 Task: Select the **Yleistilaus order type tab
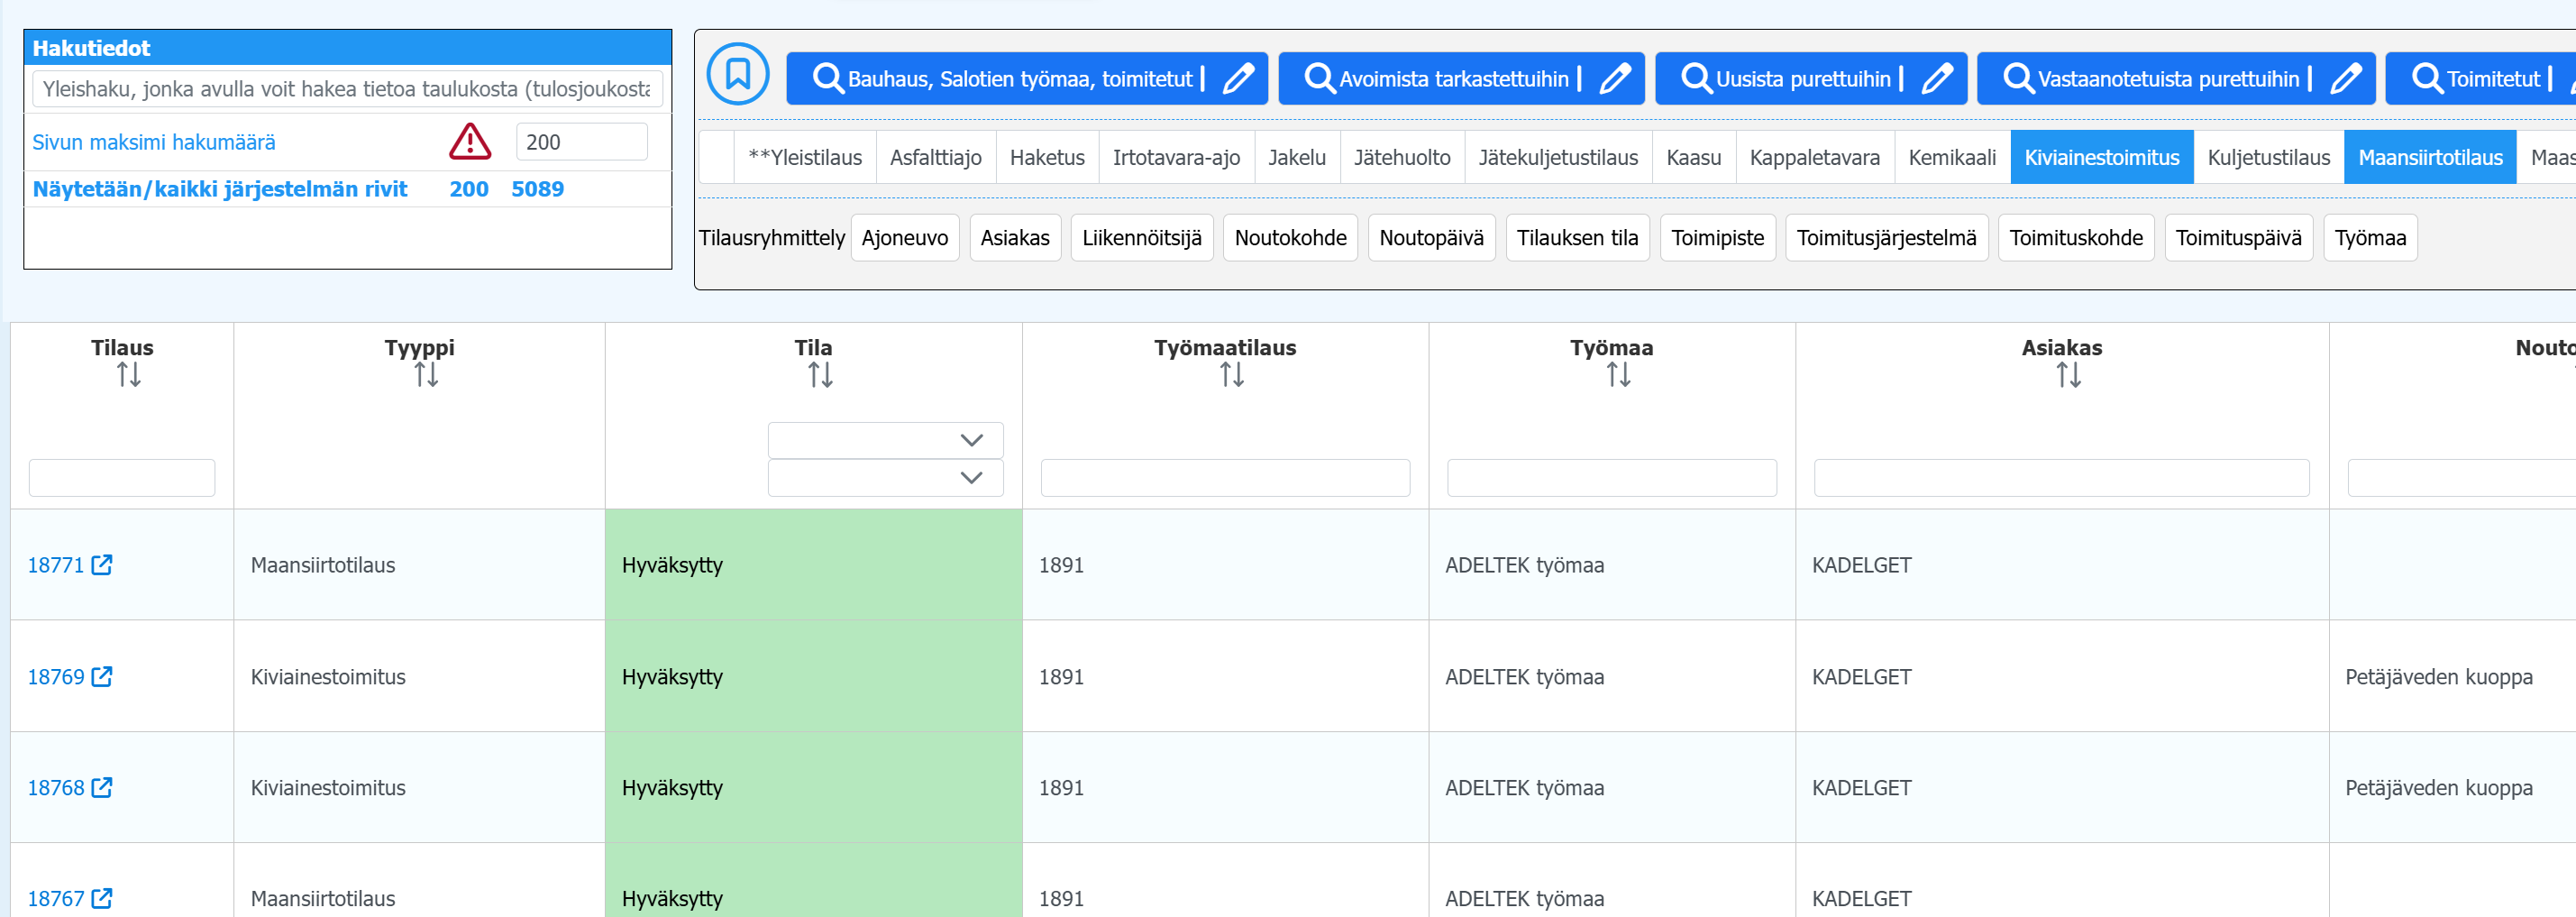click(x=805, y=157)
